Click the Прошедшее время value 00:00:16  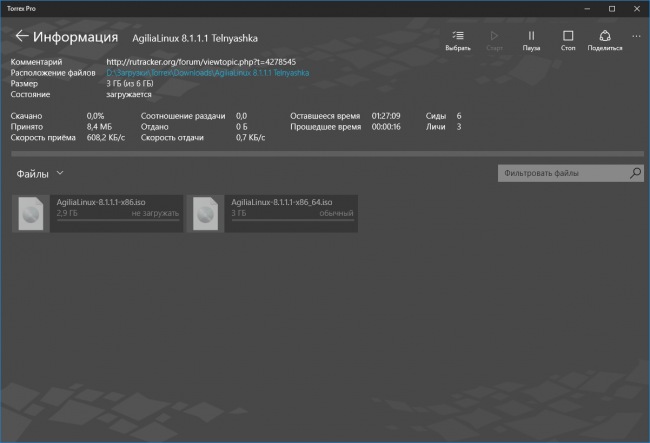point(386,127)
